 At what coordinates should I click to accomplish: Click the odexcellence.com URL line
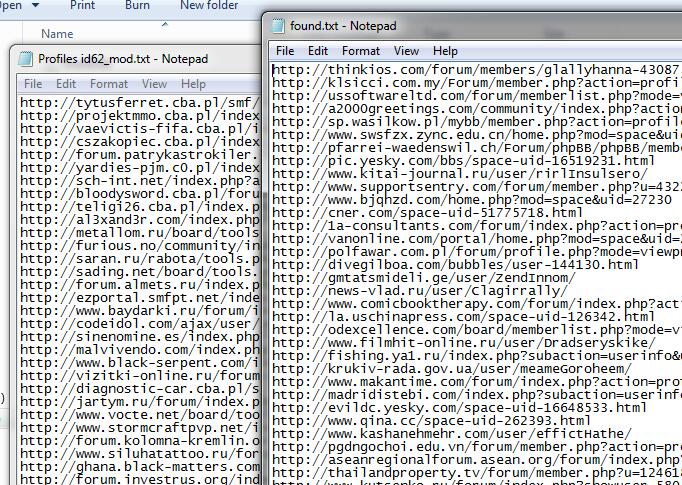(477, 330)
